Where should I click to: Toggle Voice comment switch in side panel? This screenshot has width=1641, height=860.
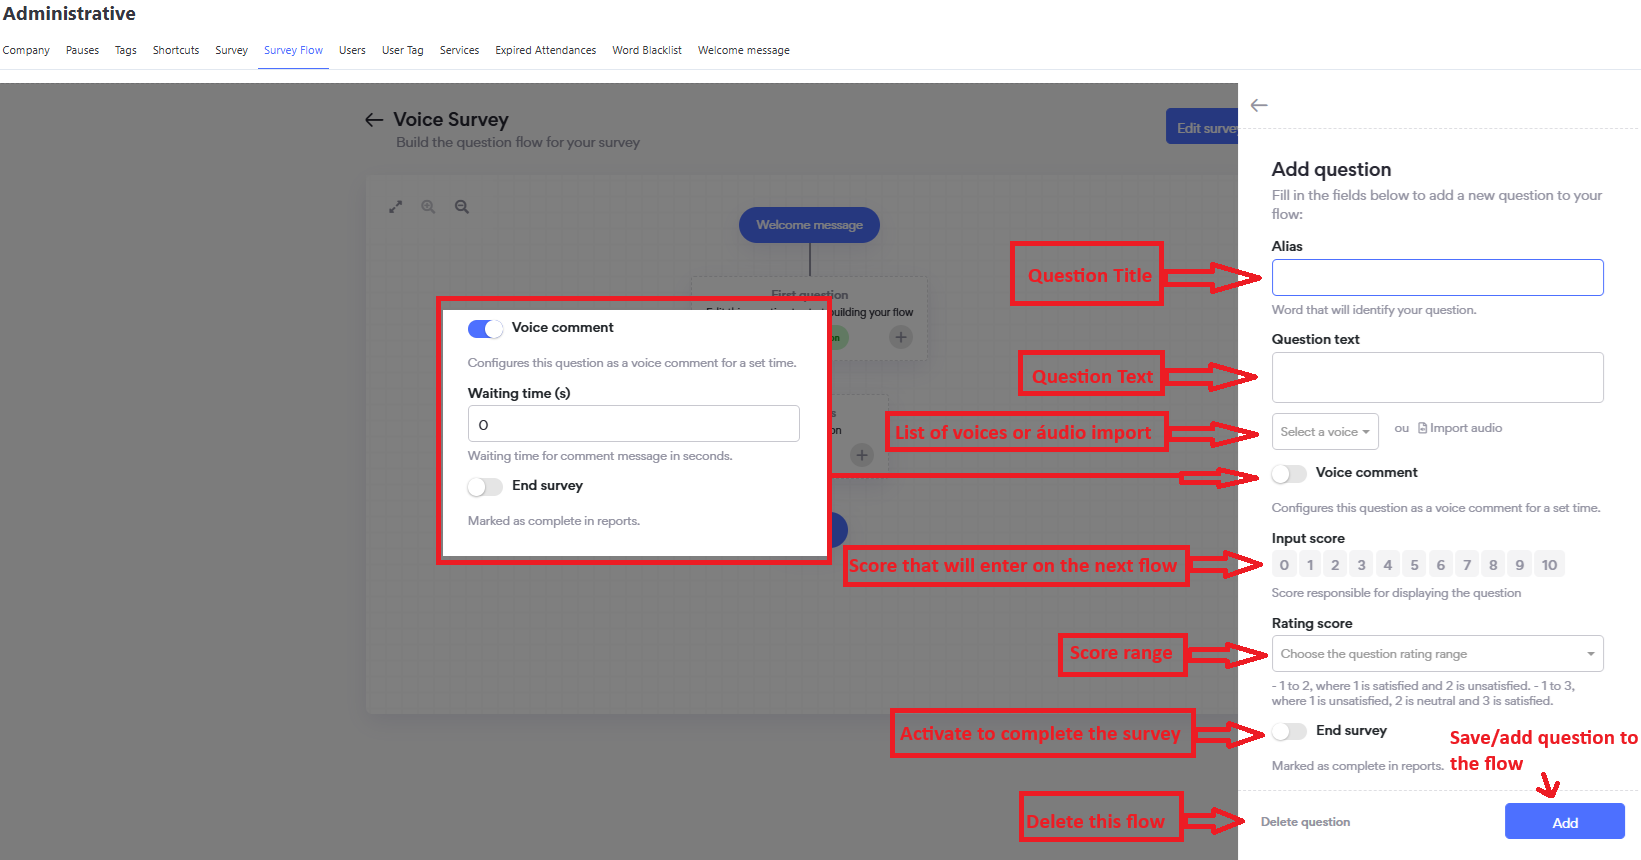pos(1289,473)
